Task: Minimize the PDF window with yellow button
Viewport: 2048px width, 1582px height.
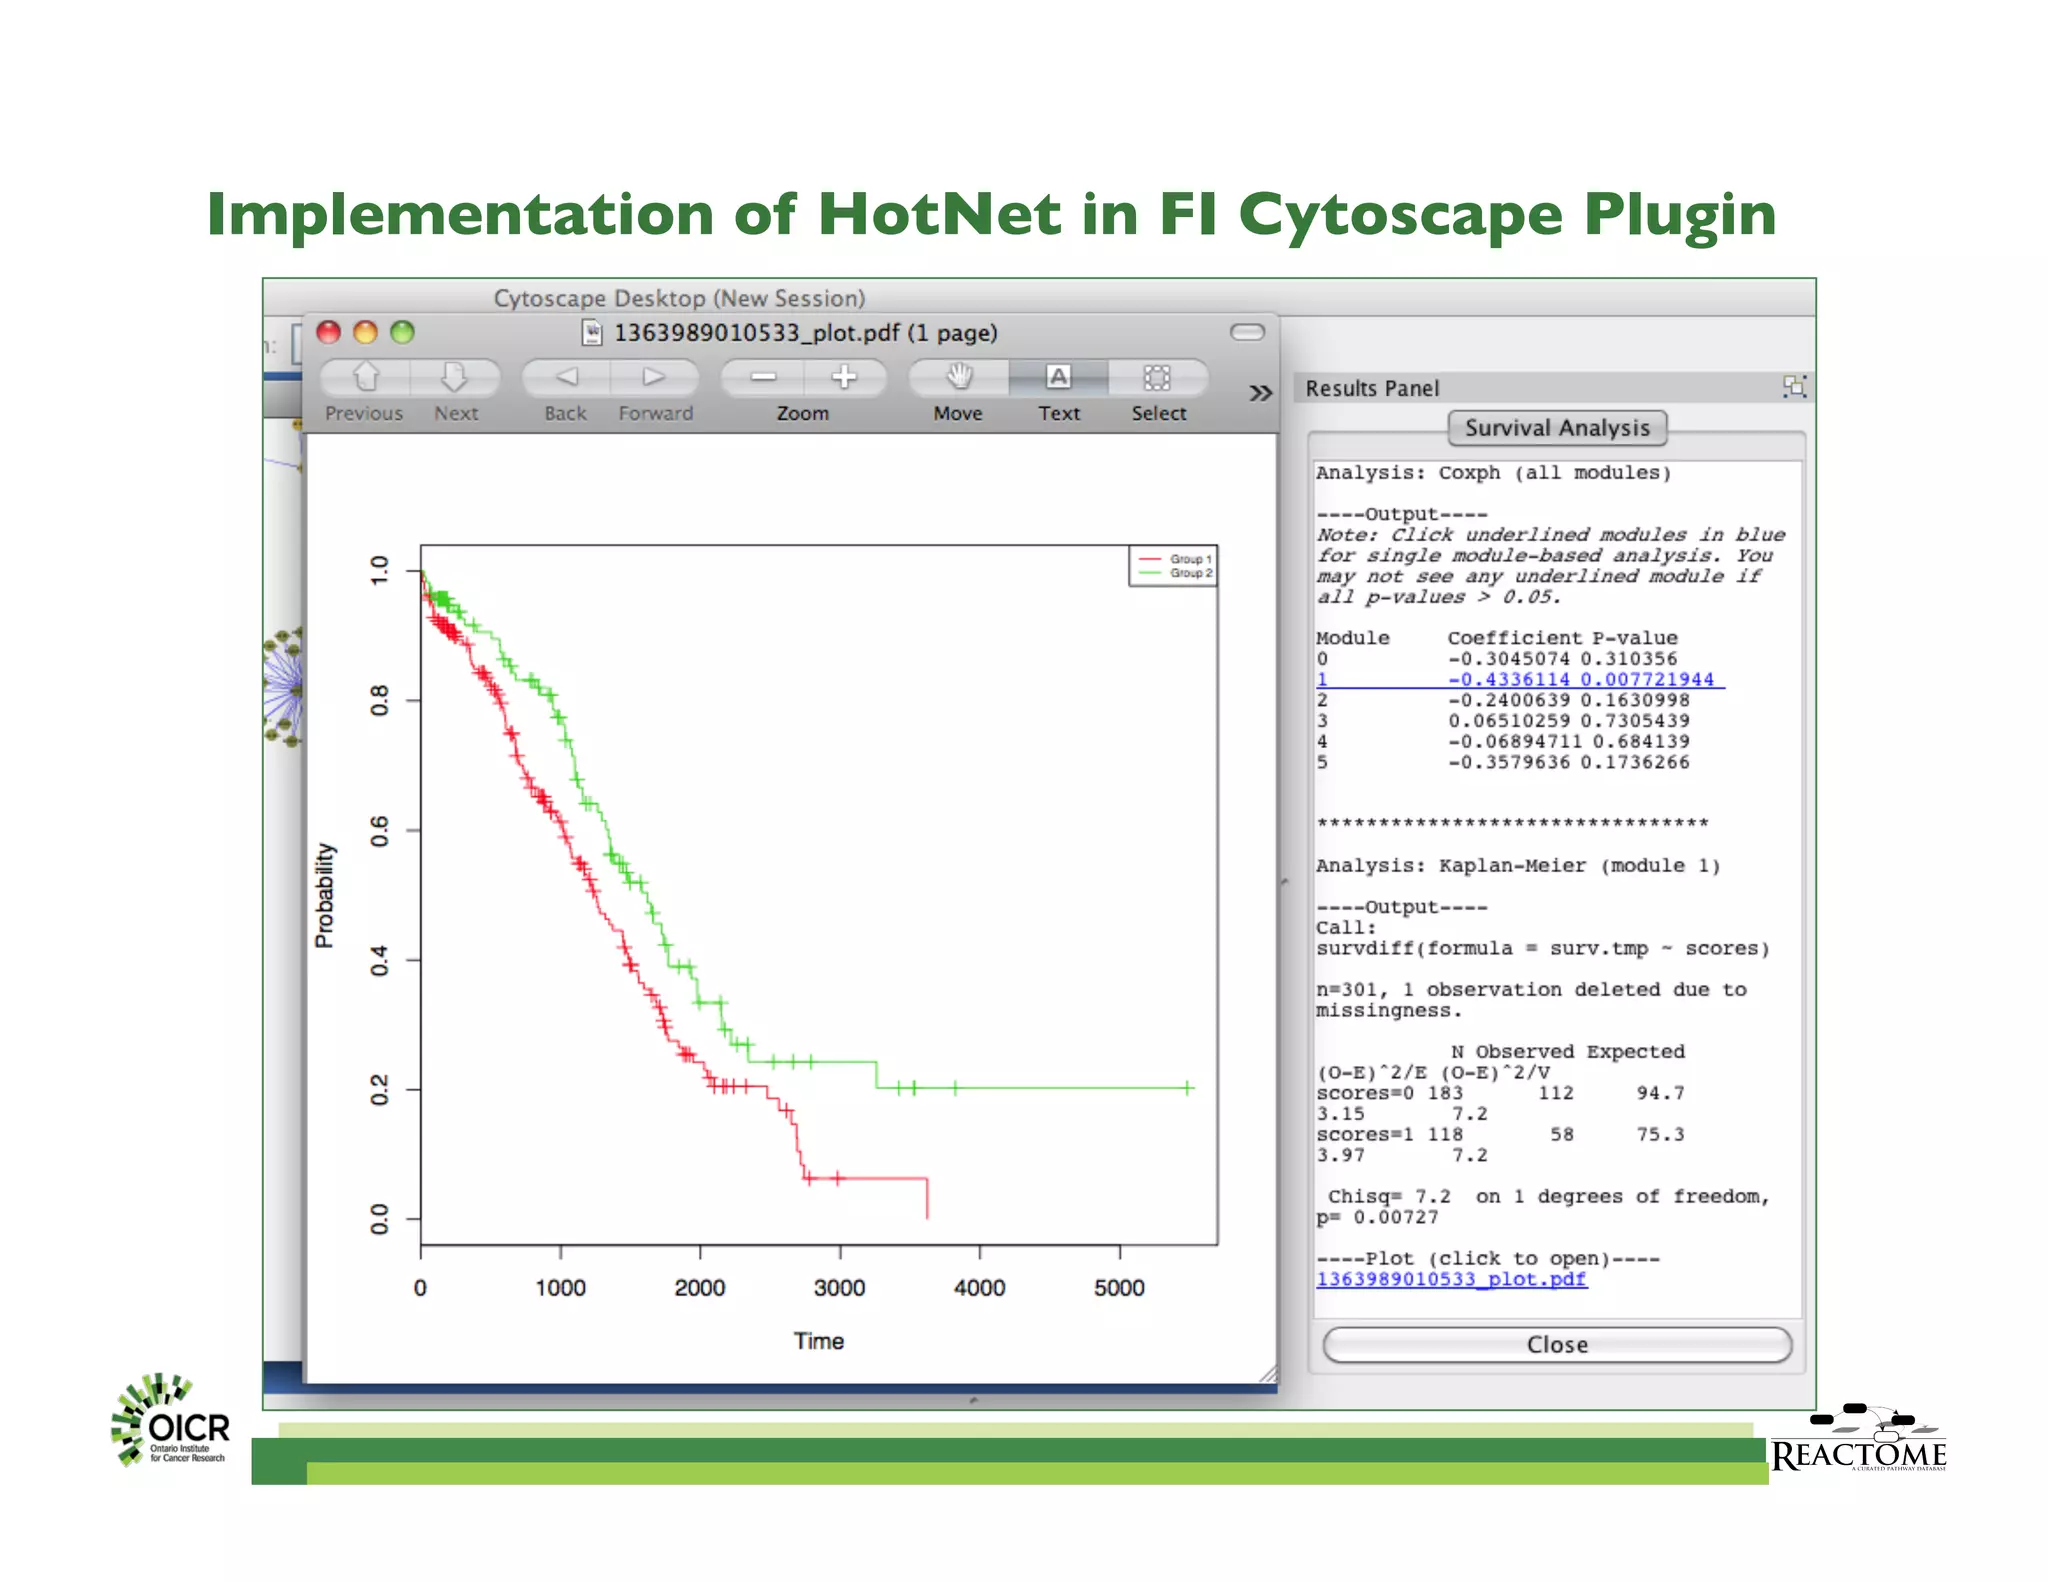Action: point(366,332)
